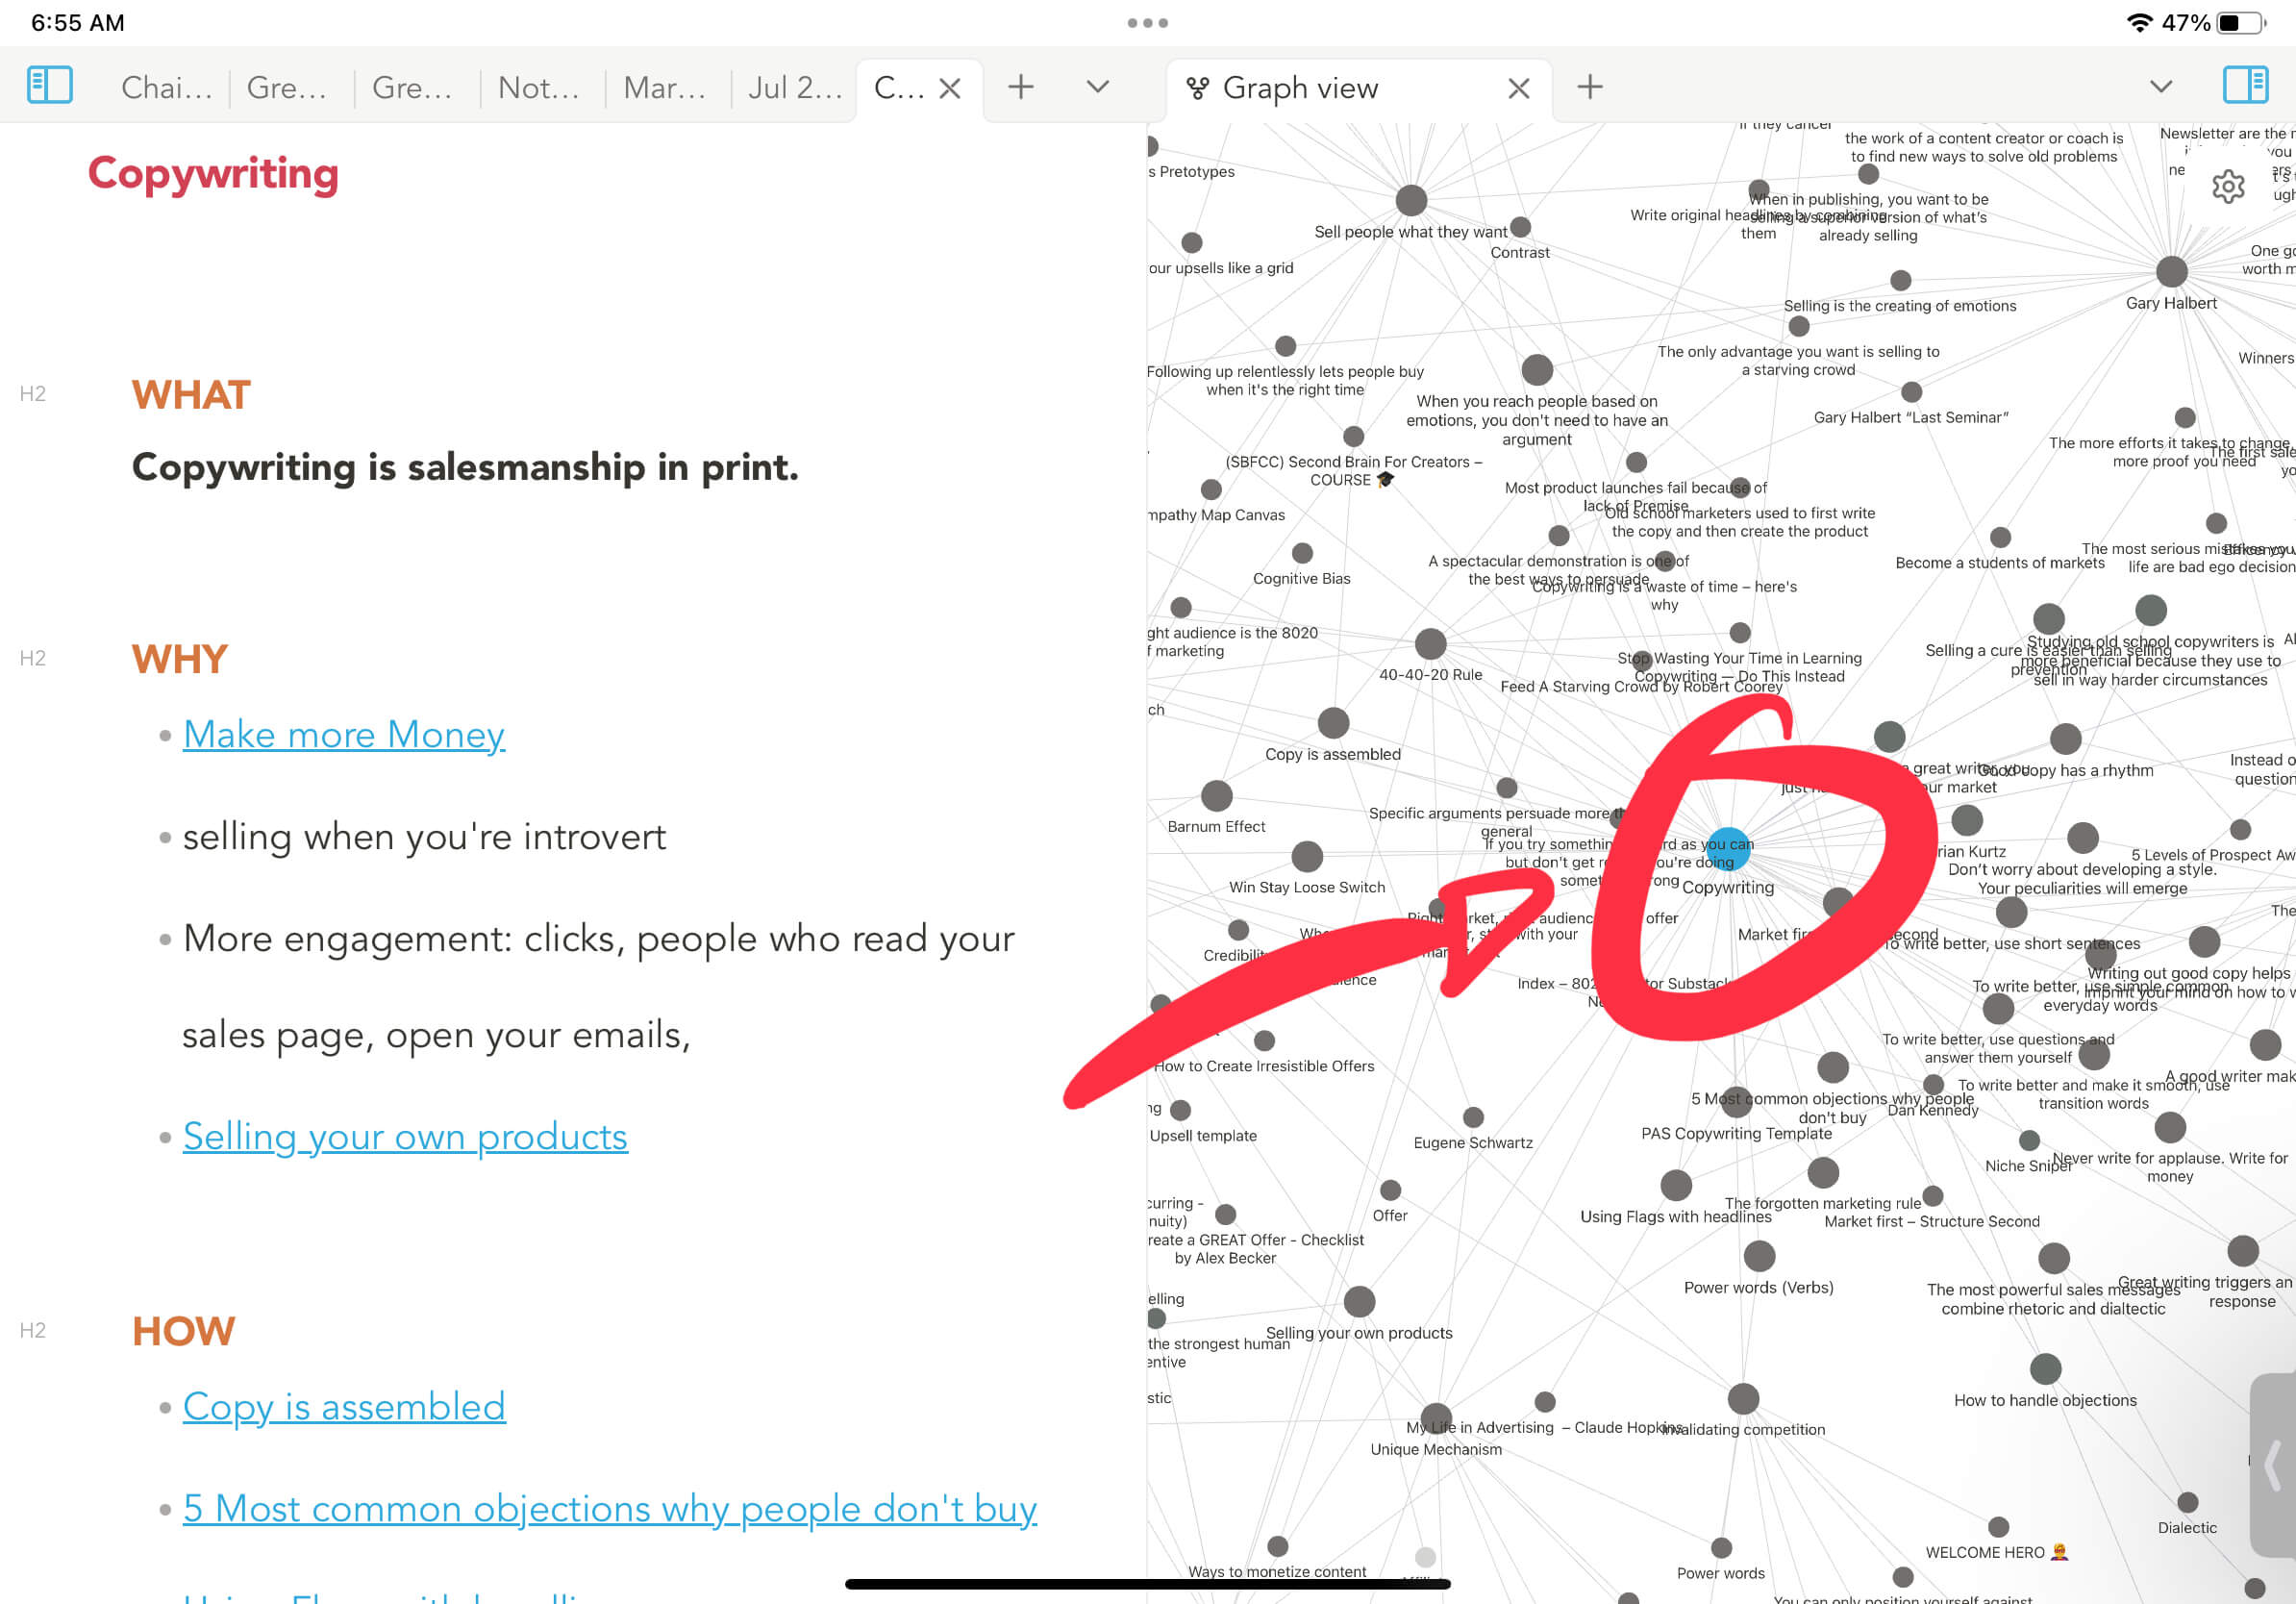The width and height of the screenshot is (2296, 1604).
Task: Toggle the left sidebar panel icon
Action: pos(49,85)
